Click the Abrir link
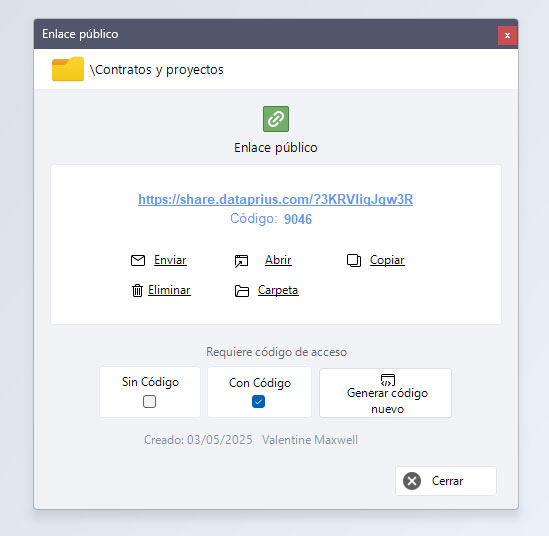 tap(278, 260)
